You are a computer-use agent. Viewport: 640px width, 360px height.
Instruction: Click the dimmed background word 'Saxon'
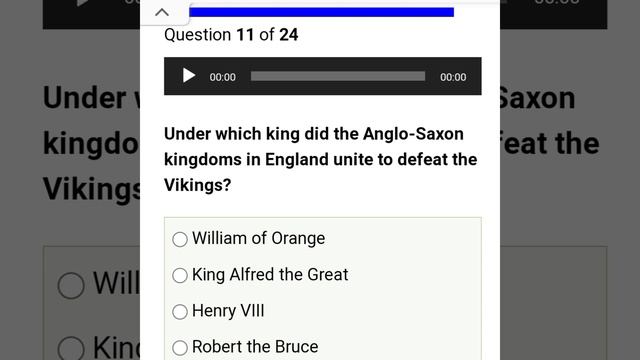pos(538,98)
